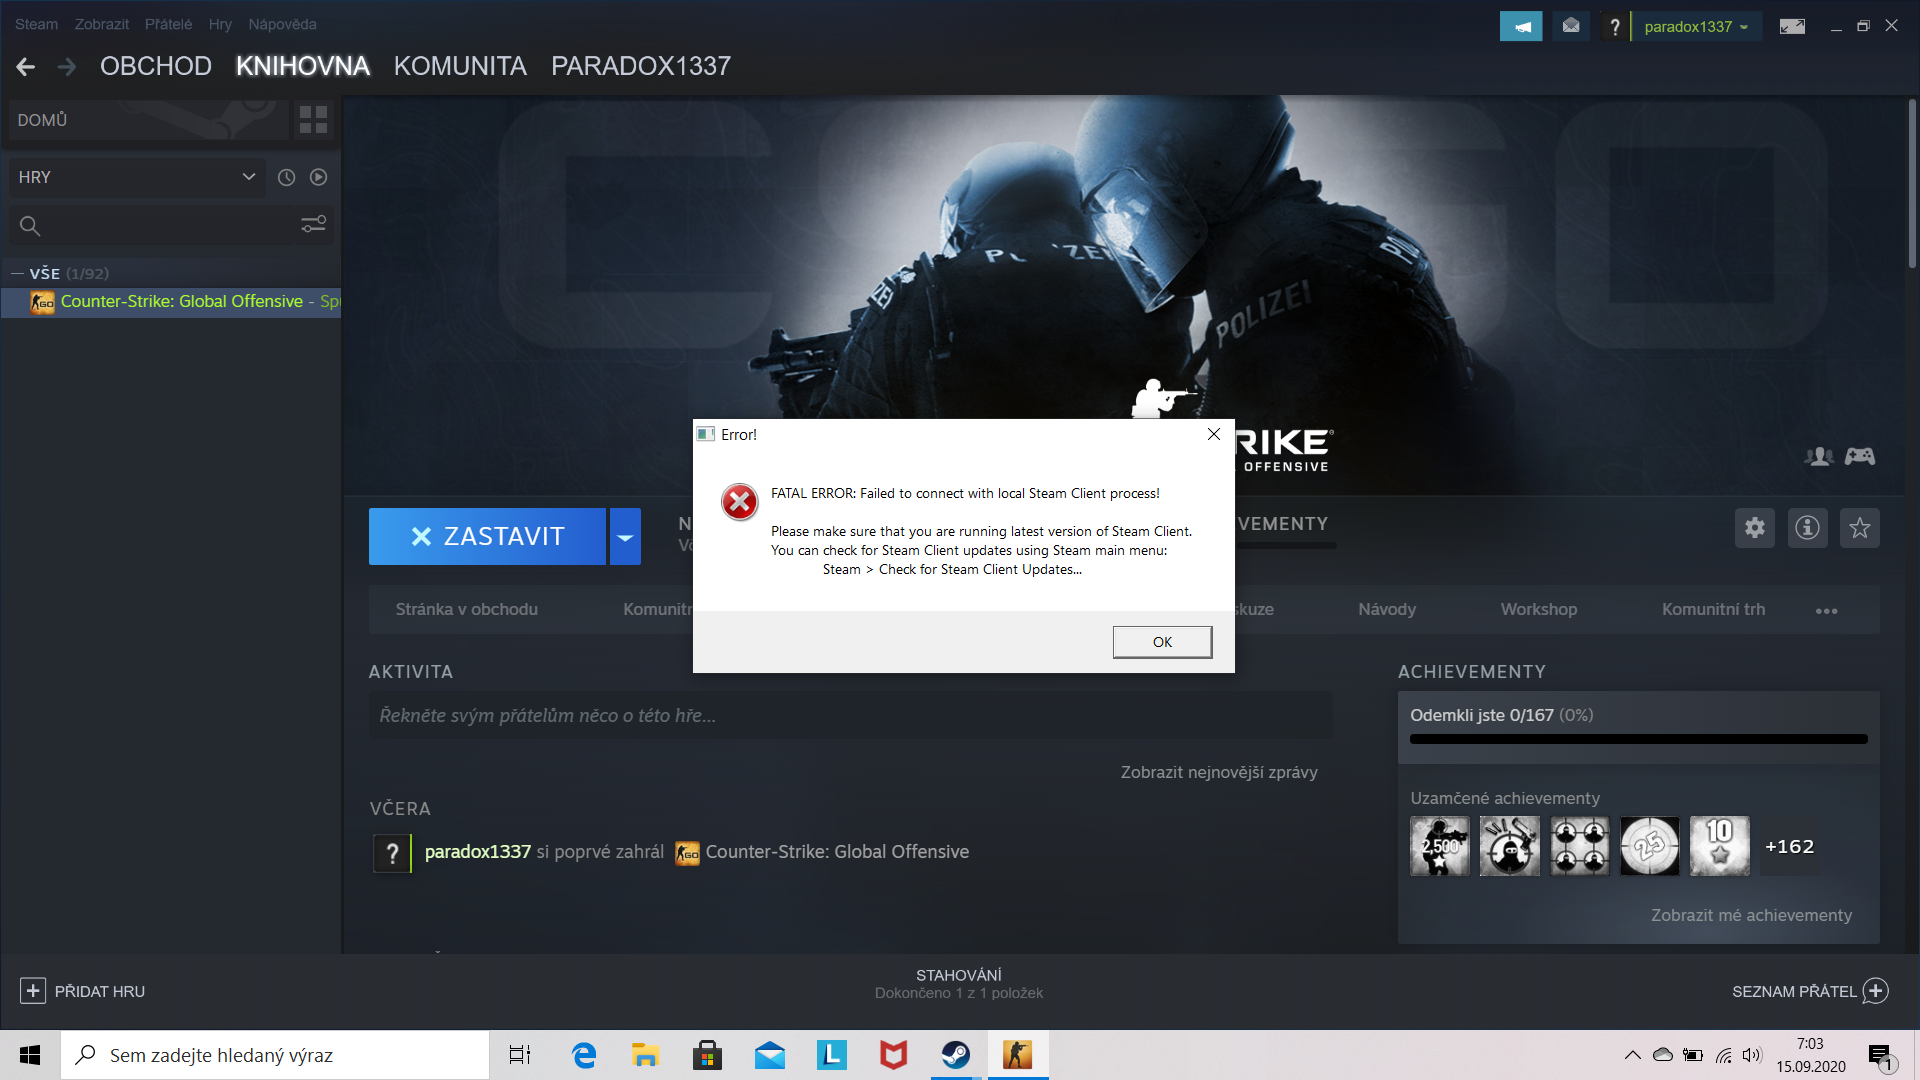
Task: Switch library to grid collections view
Action: click(x=313, y=120)
